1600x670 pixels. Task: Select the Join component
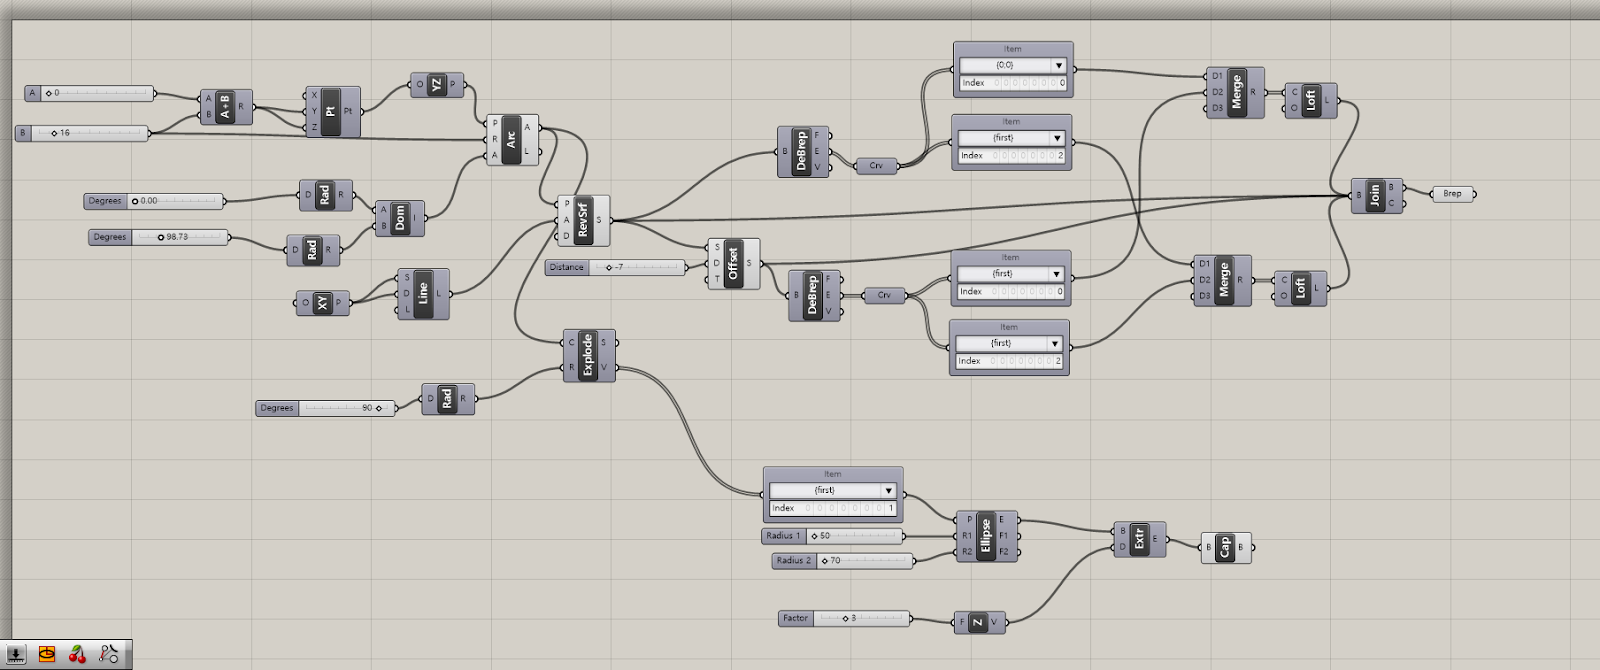pyautogui.click(x=1376, y=195)
